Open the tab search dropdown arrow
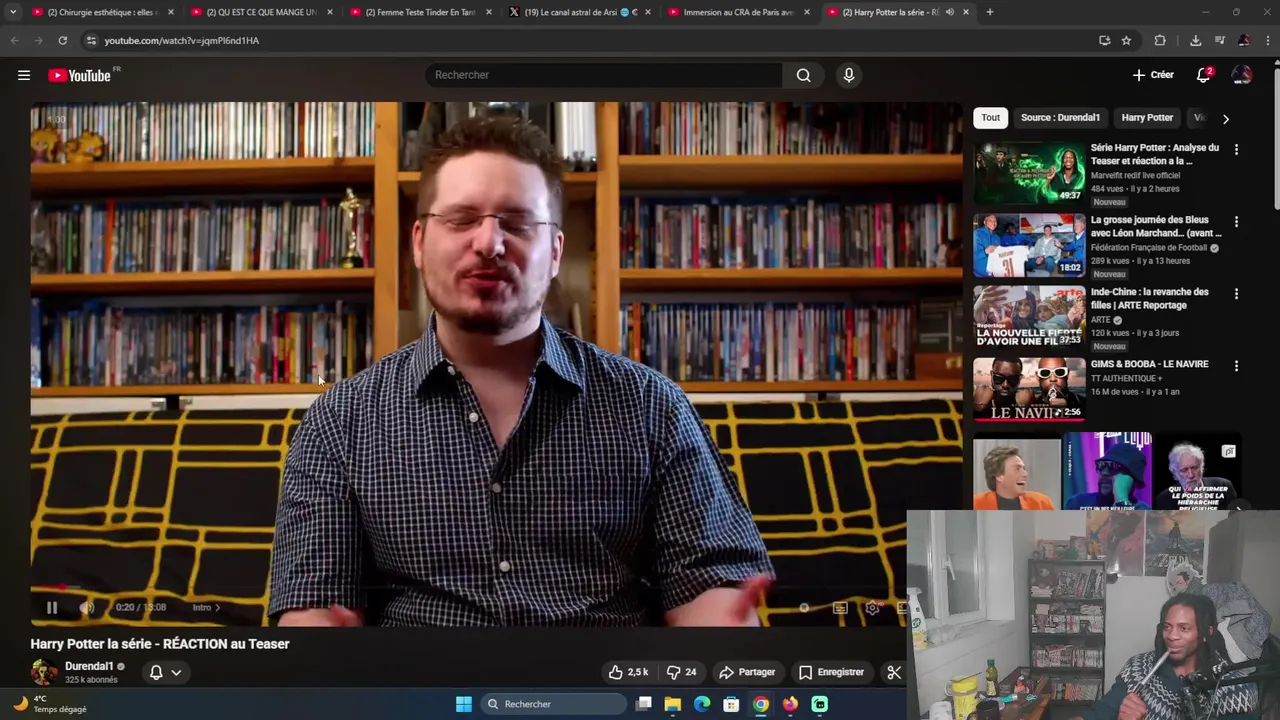 pos(13,12)
